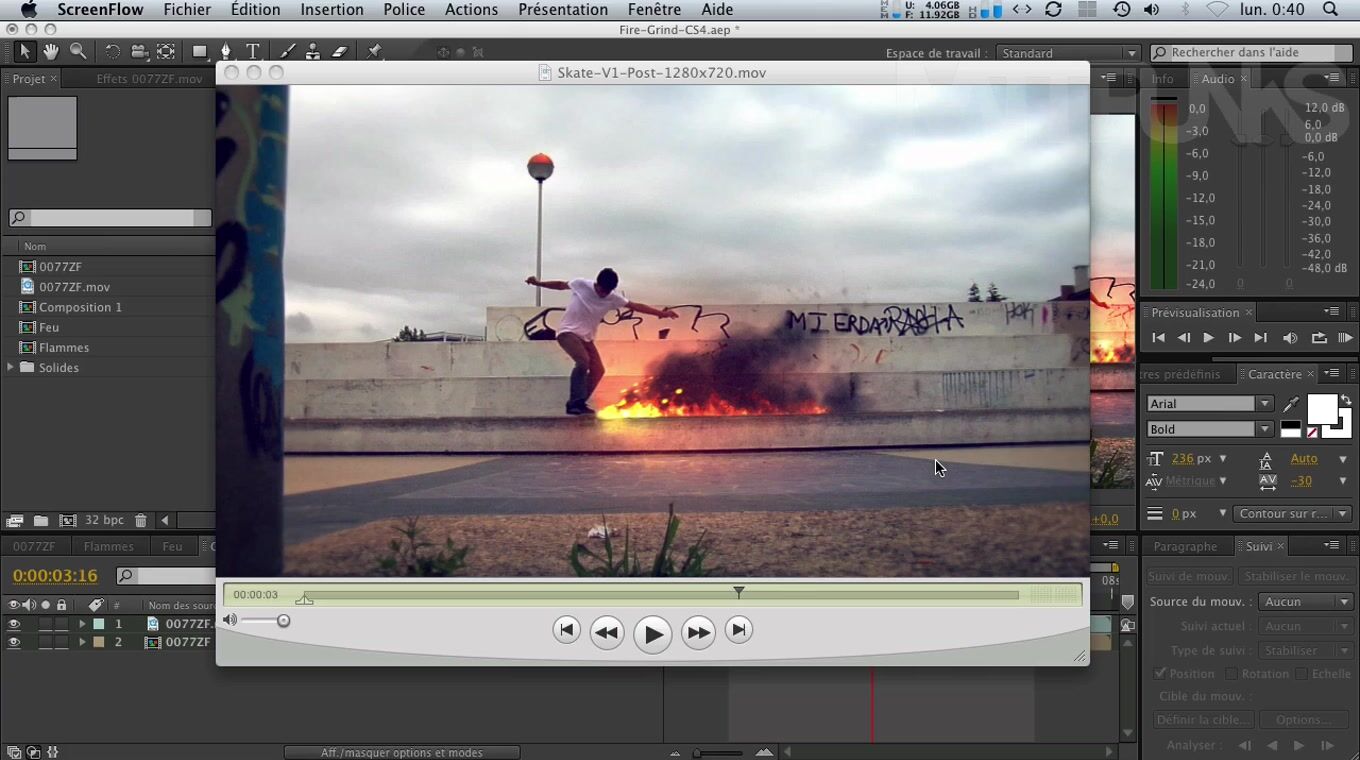Choose the Pen tool

[x=226, y=52]
